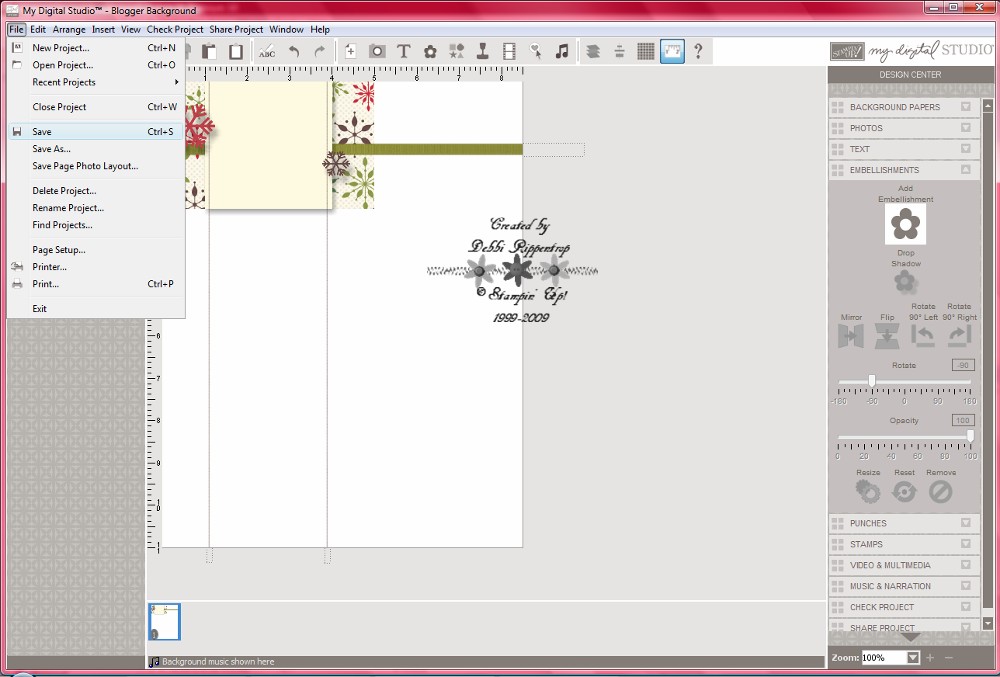Click the add photo camera icon

377,52
